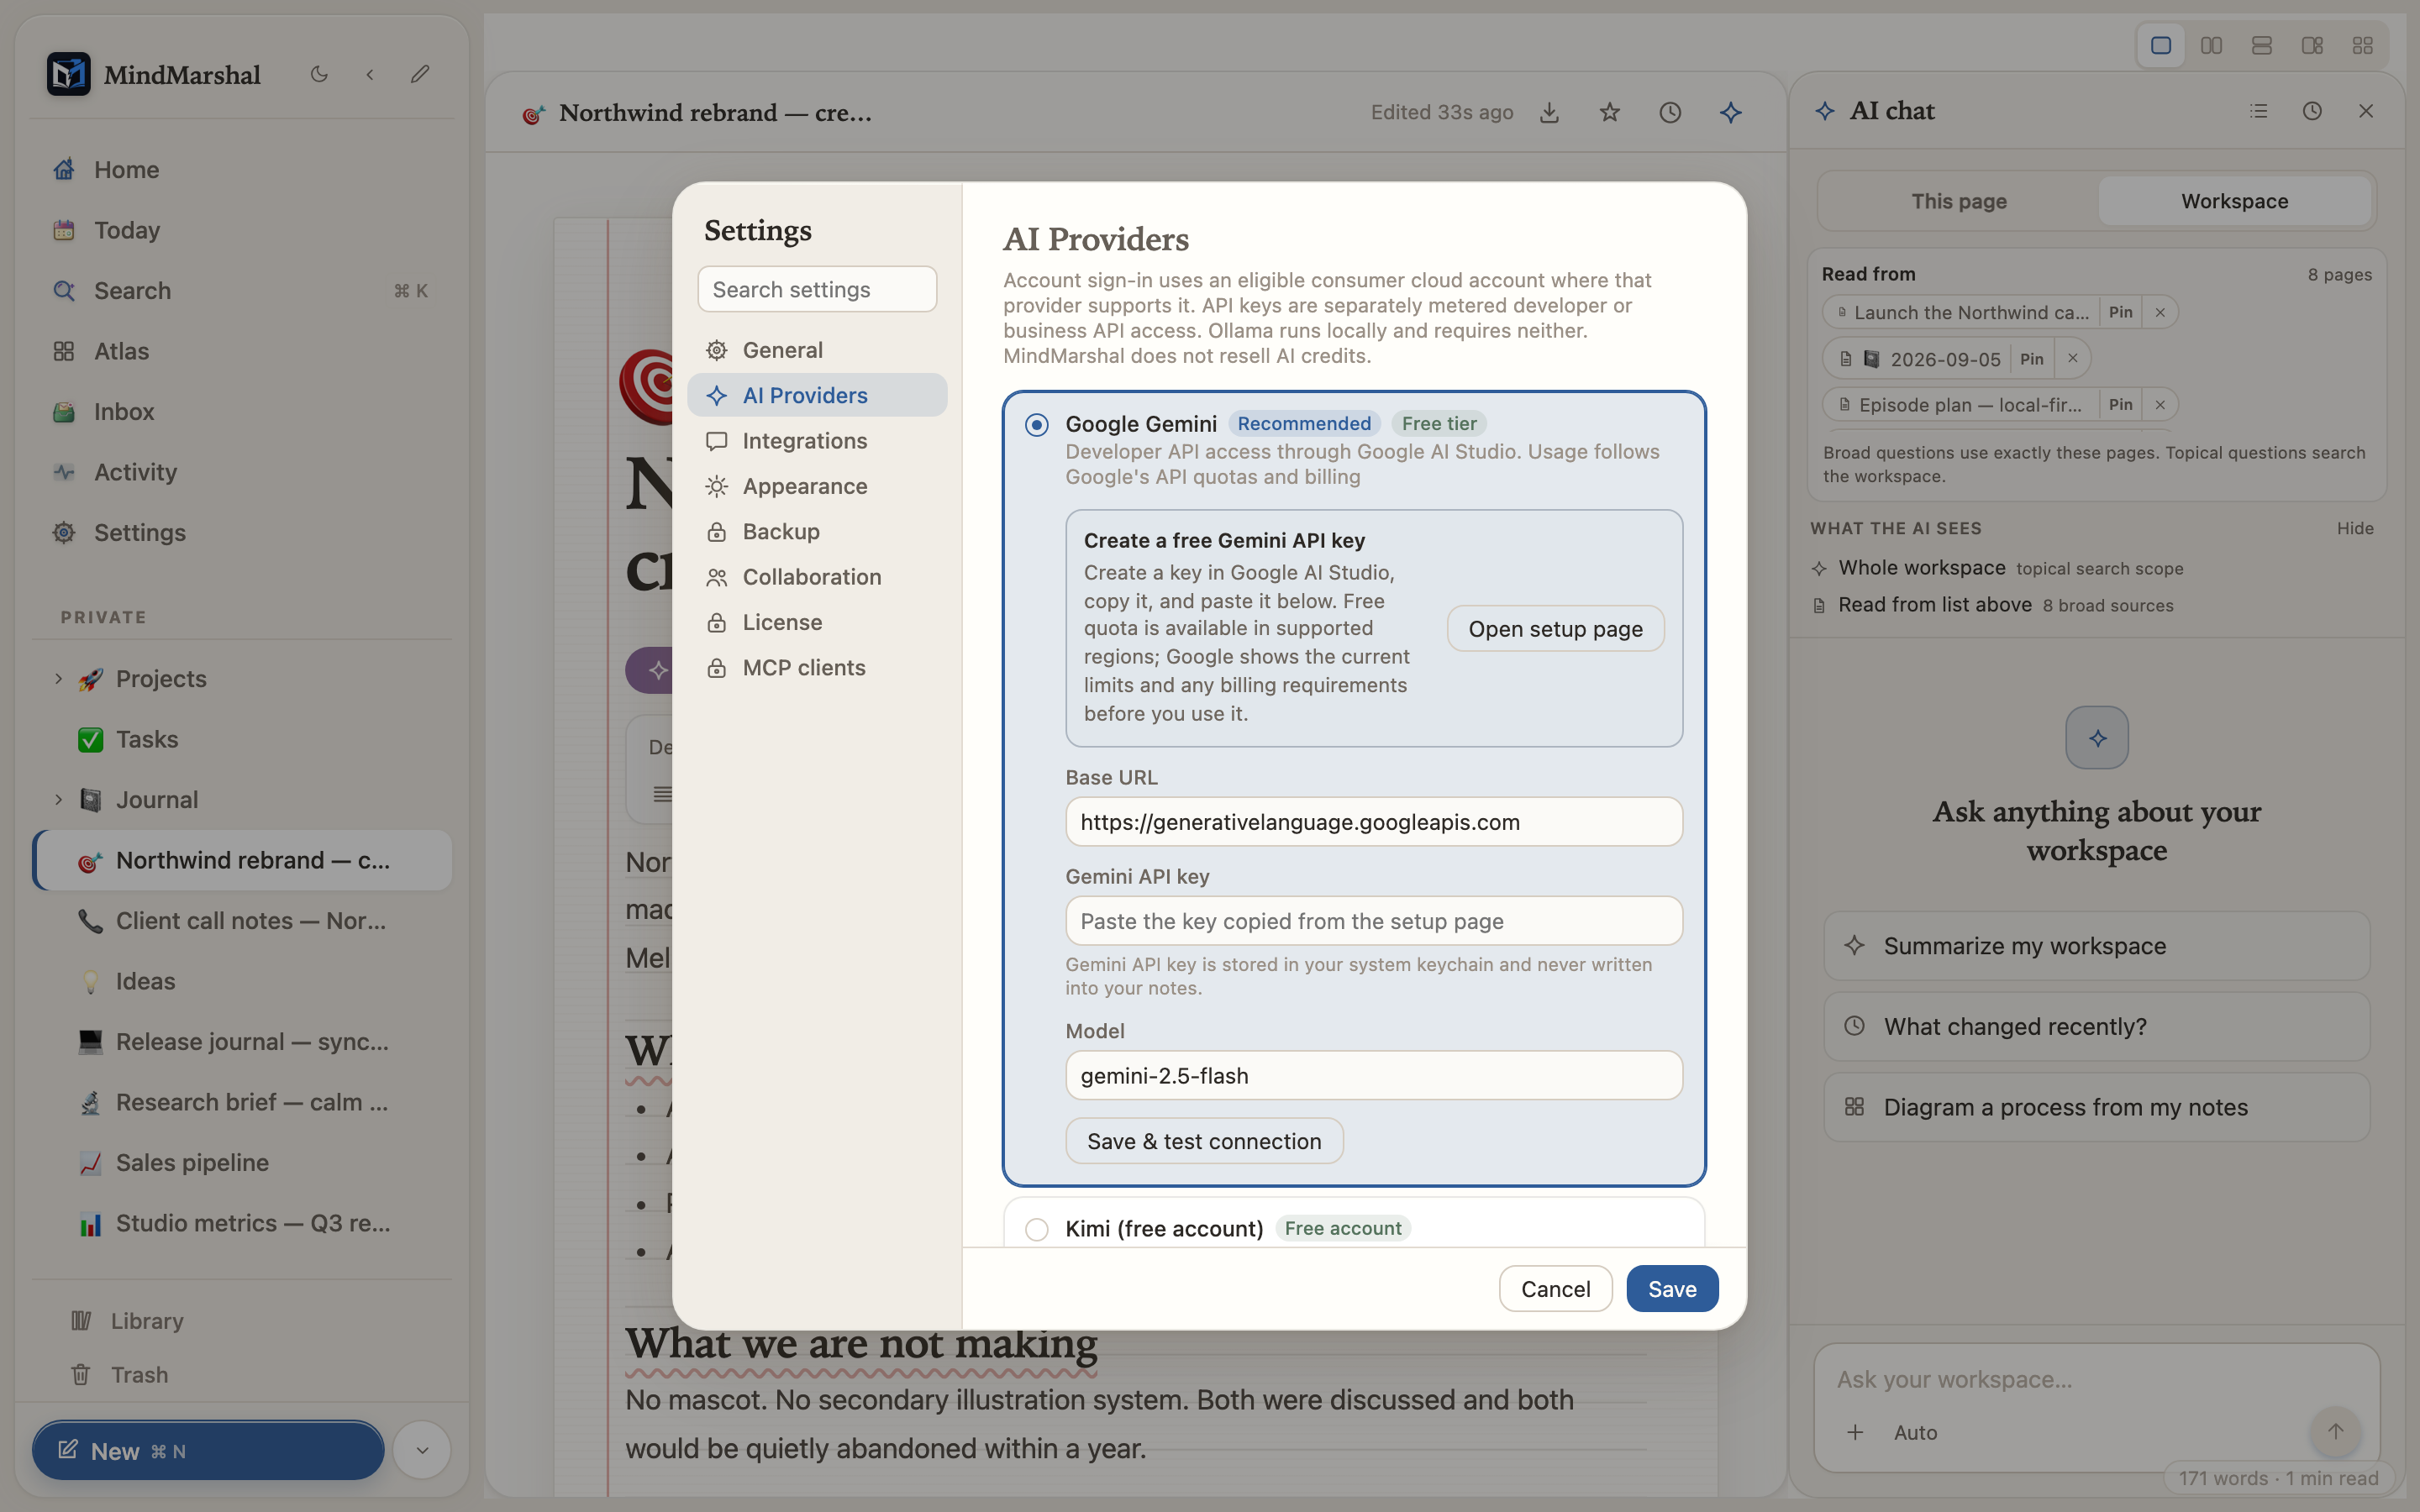Open Appearance settings tab

817,486
